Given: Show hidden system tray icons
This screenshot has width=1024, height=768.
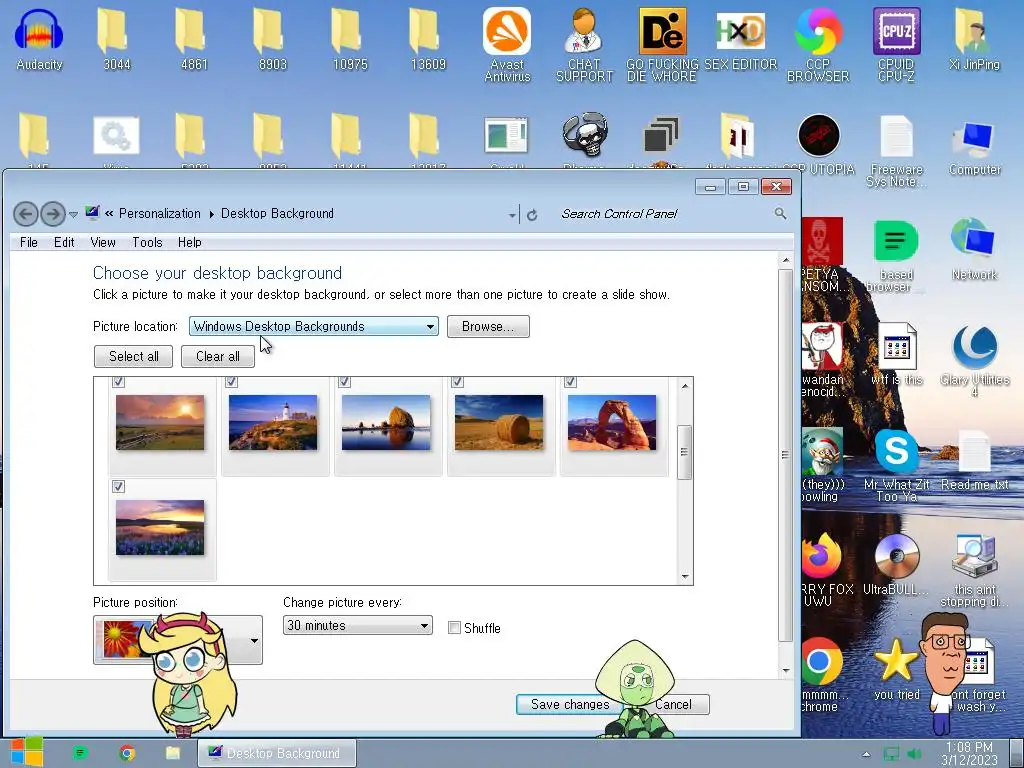Looking at the screenshot, I should click(866, 754).
